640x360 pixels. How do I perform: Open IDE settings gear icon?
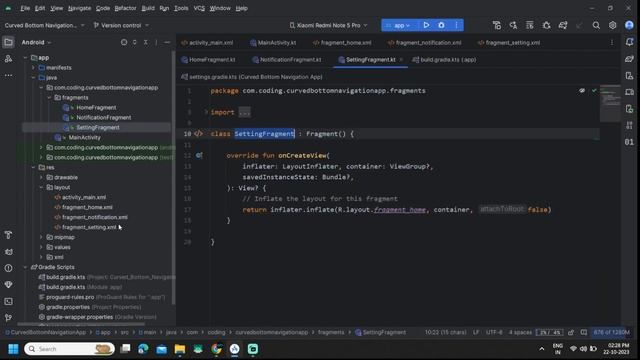(x=612, y=25)
